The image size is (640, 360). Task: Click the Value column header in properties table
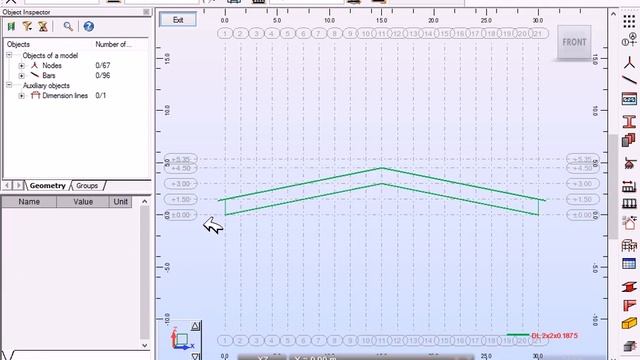pos(83,202)
